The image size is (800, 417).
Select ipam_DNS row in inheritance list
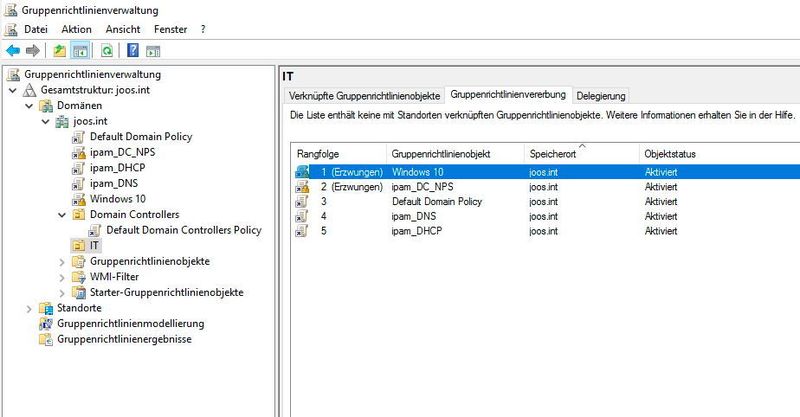[x=547, y=216]
